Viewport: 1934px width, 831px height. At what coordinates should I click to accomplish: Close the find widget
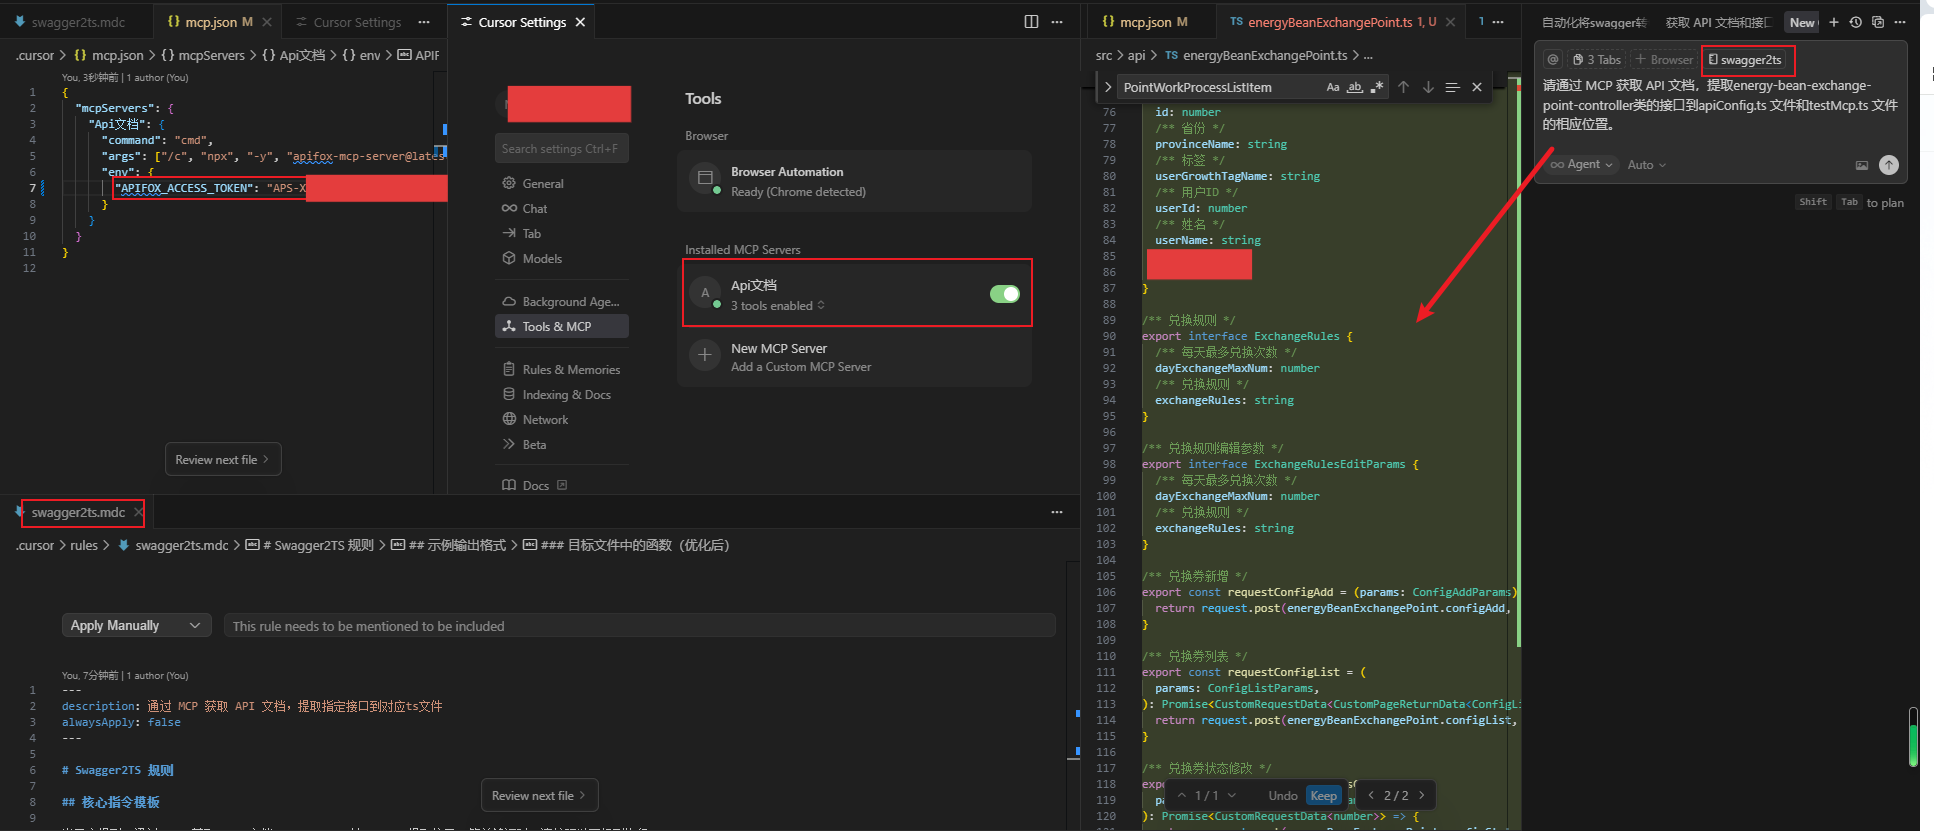pos(1477,88)
